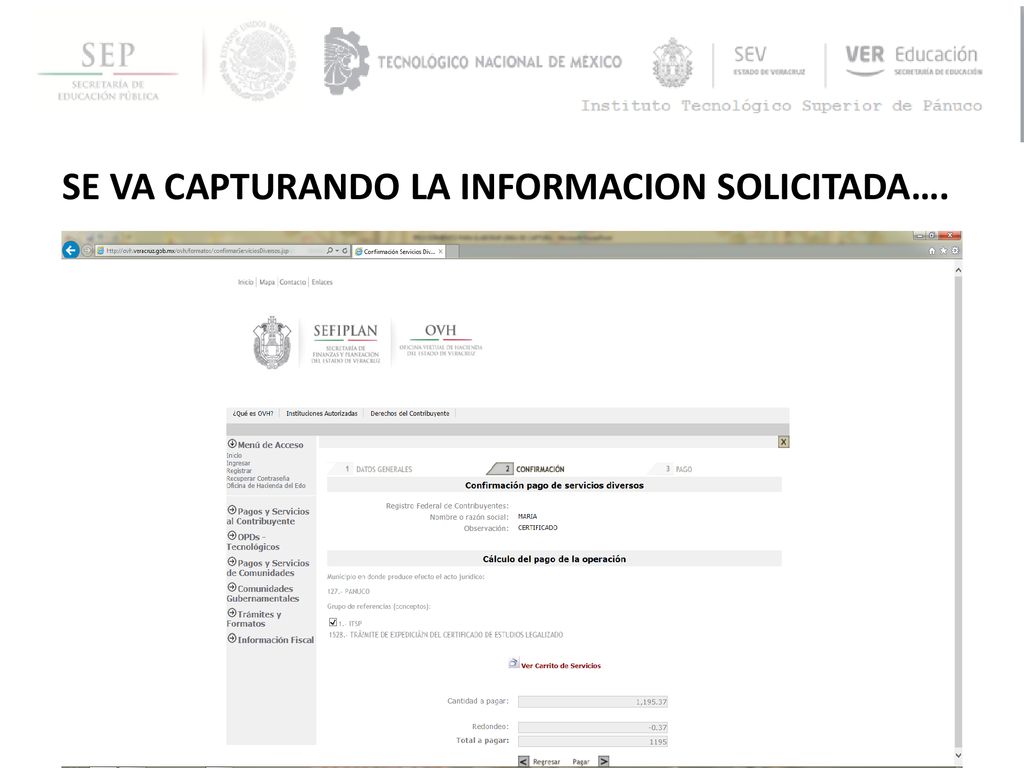Click the left arrow beside Regresar
This screenshot has width=1024, height=768.
523,761
